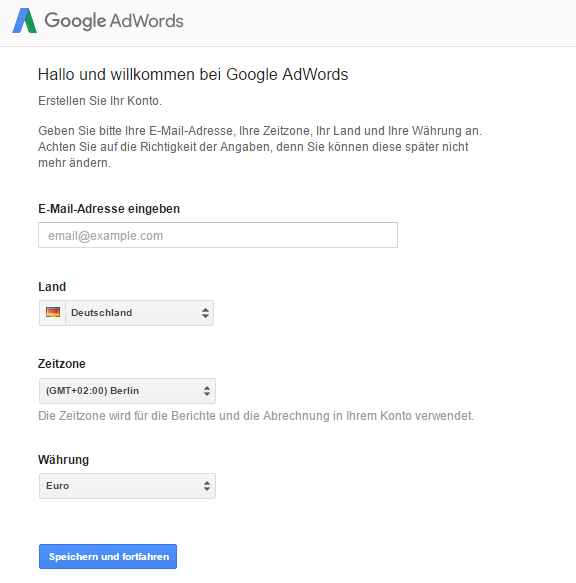Focus the email@example.com input field

[218, 235]
